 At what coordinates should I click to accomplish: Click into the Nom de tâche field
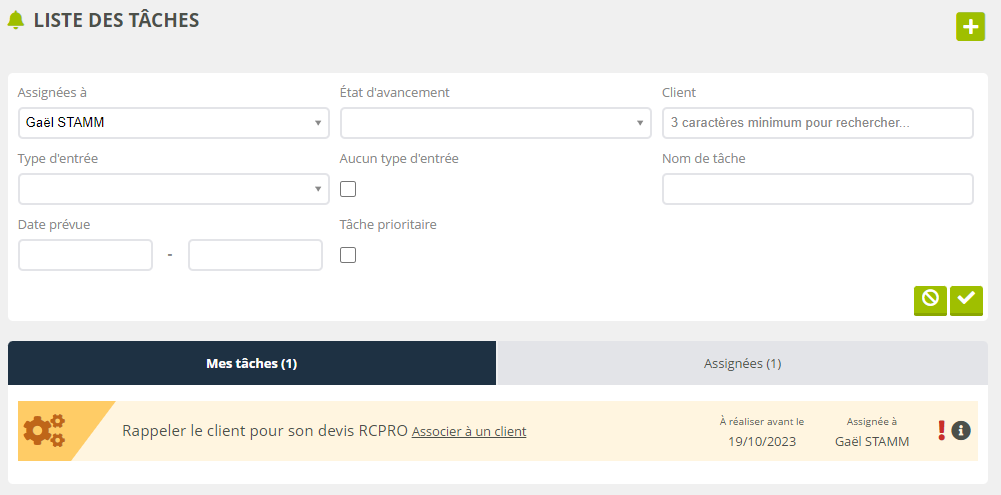817,189
